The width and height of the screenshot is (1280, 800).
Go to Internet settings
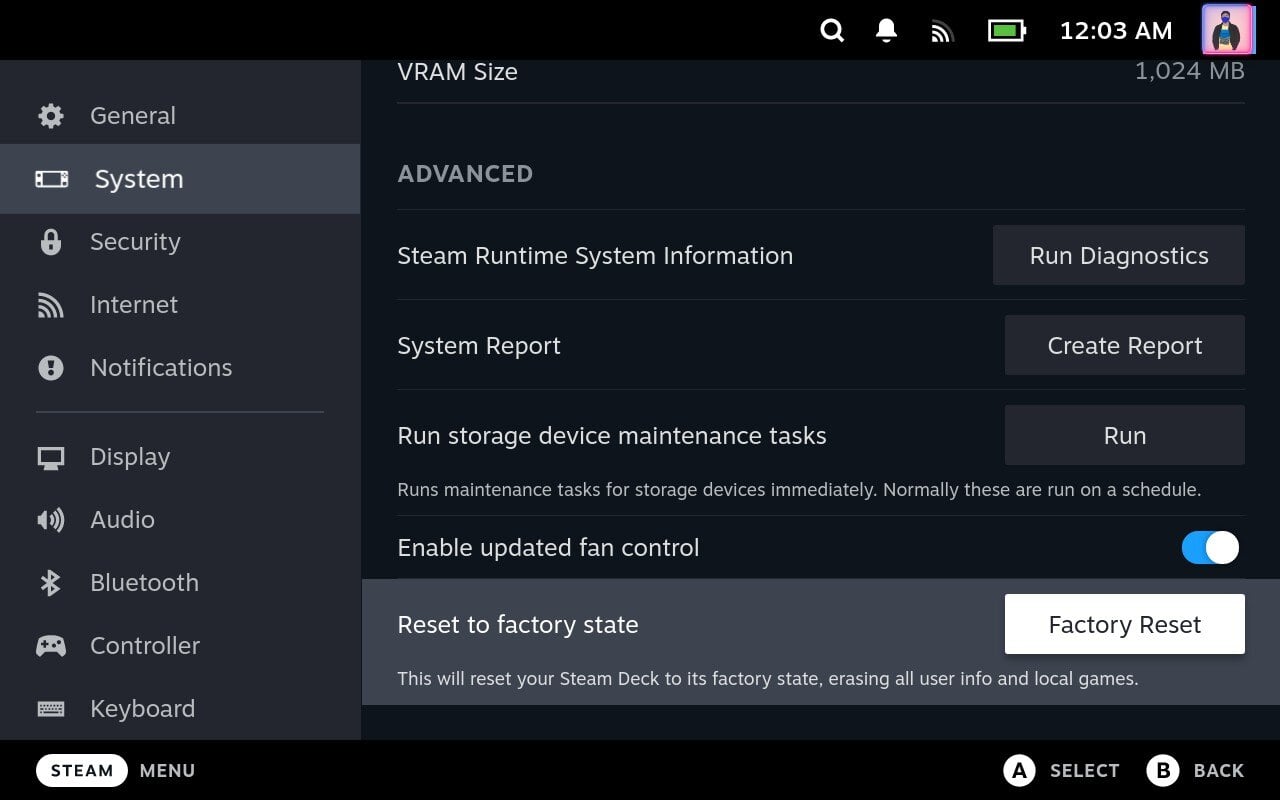coord(180,305)
